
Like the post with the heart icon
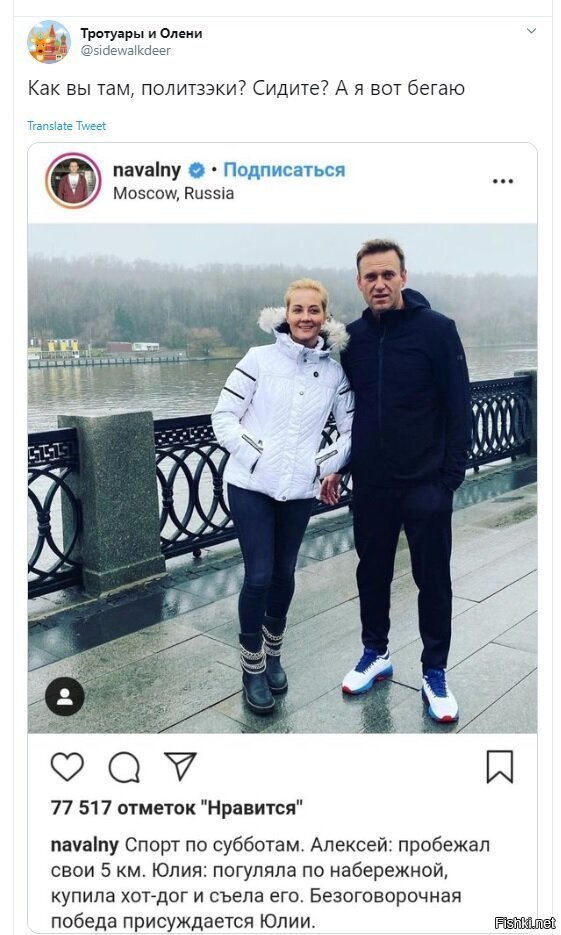pyautogui.click(x=67, y=767)
